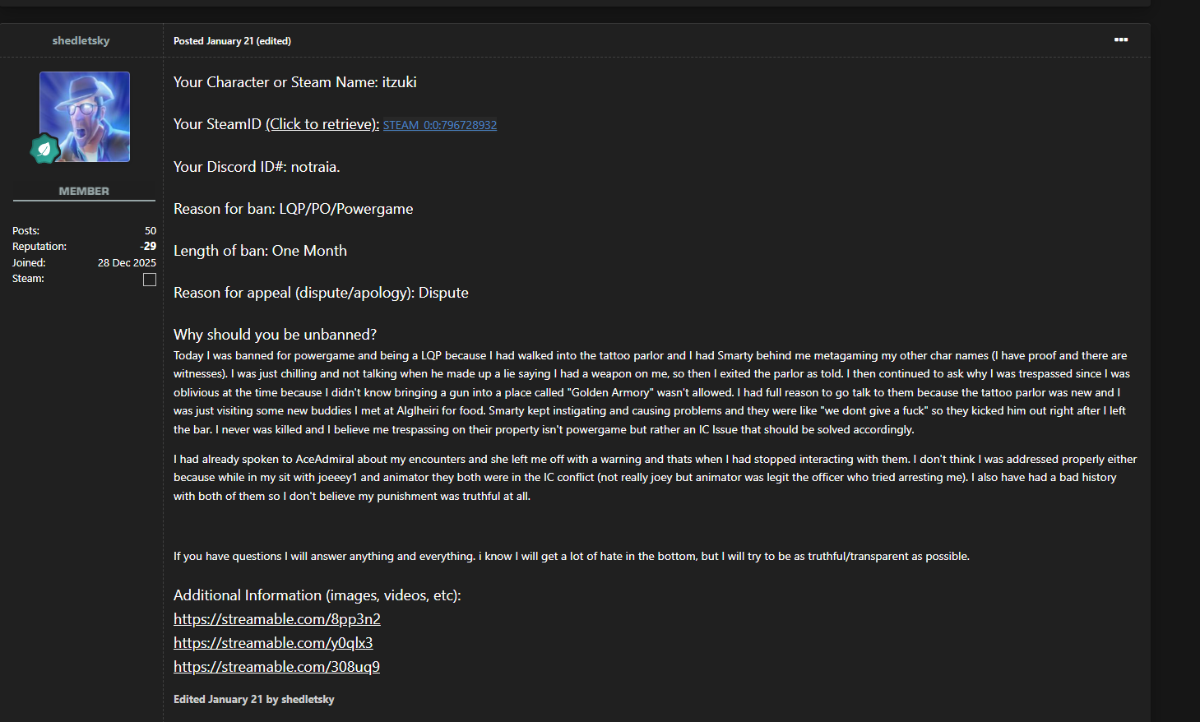Open the STEAM_0:0:796728932 link
Viewport: 1200px width, 722px height.
click(440, 125)
